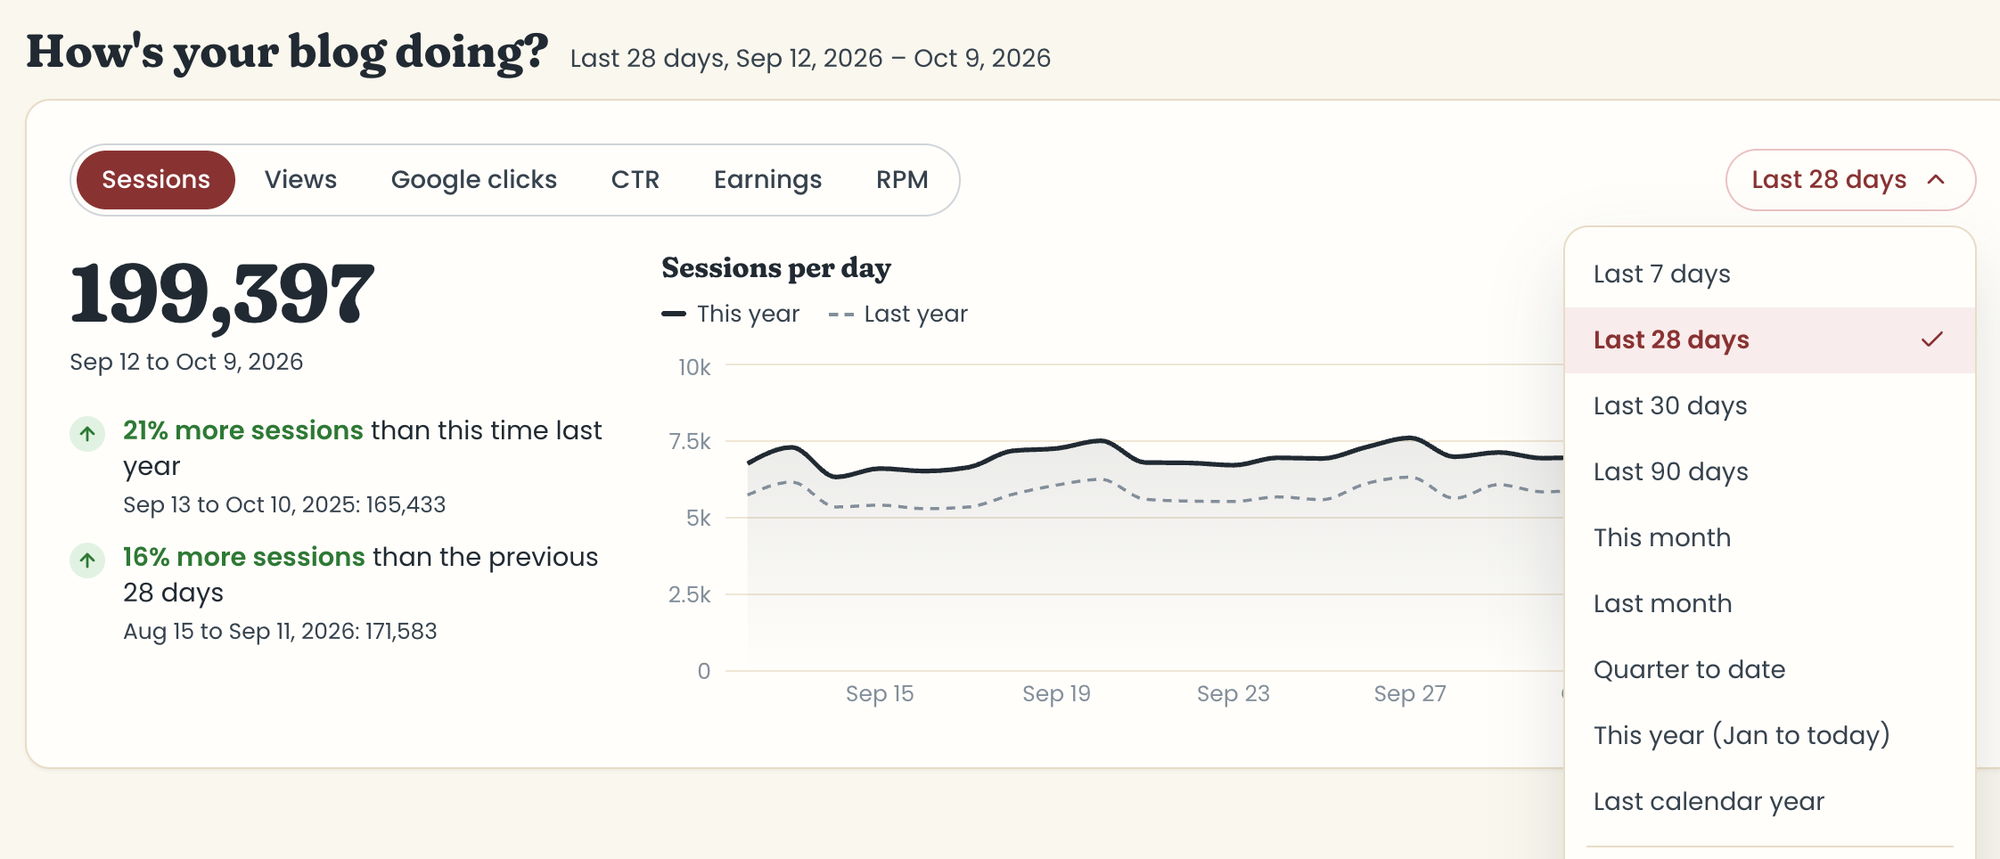Screen dimensions: 2000x859
Task: Click the 'How's your blog doing?' heading
Action: [x=287, y=53]
